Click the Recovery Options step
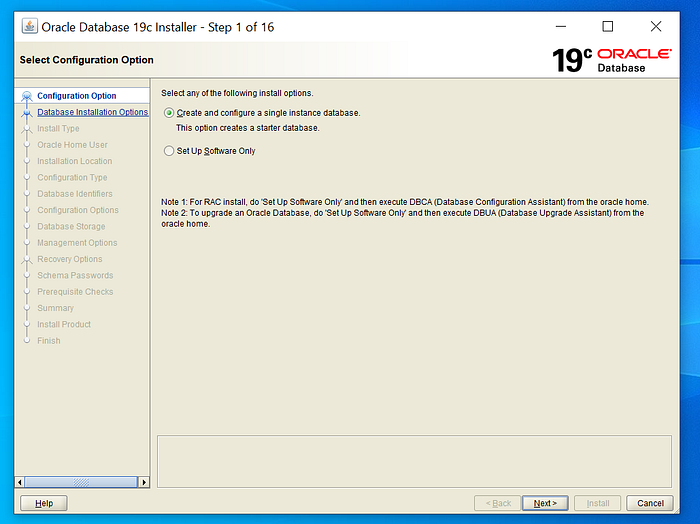This screenshot has width=700, height=524. click(70, 259)
